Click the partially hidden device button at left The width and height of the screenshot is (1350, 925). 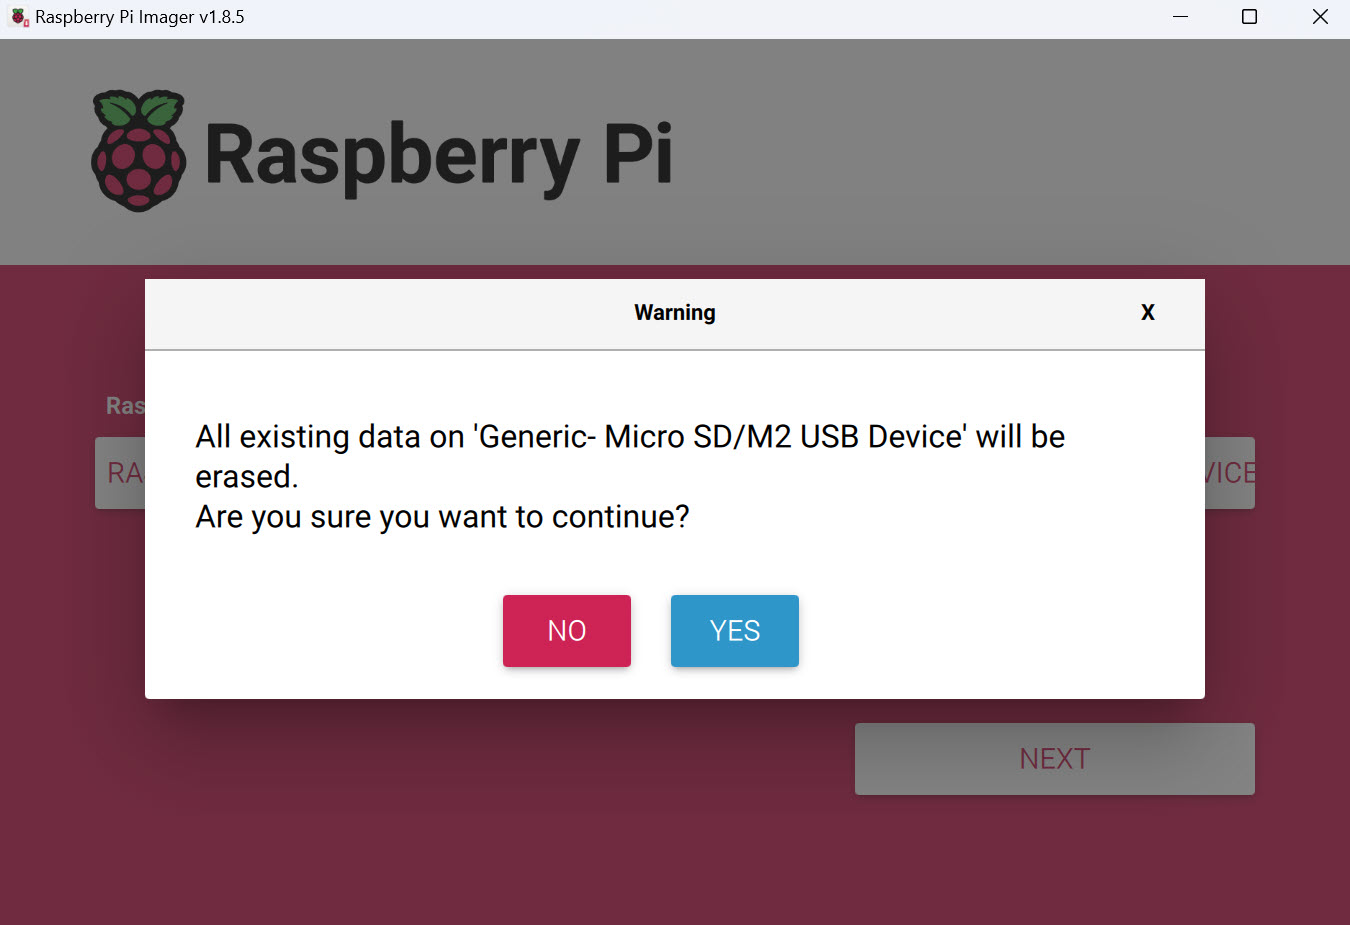coord(120,473)
